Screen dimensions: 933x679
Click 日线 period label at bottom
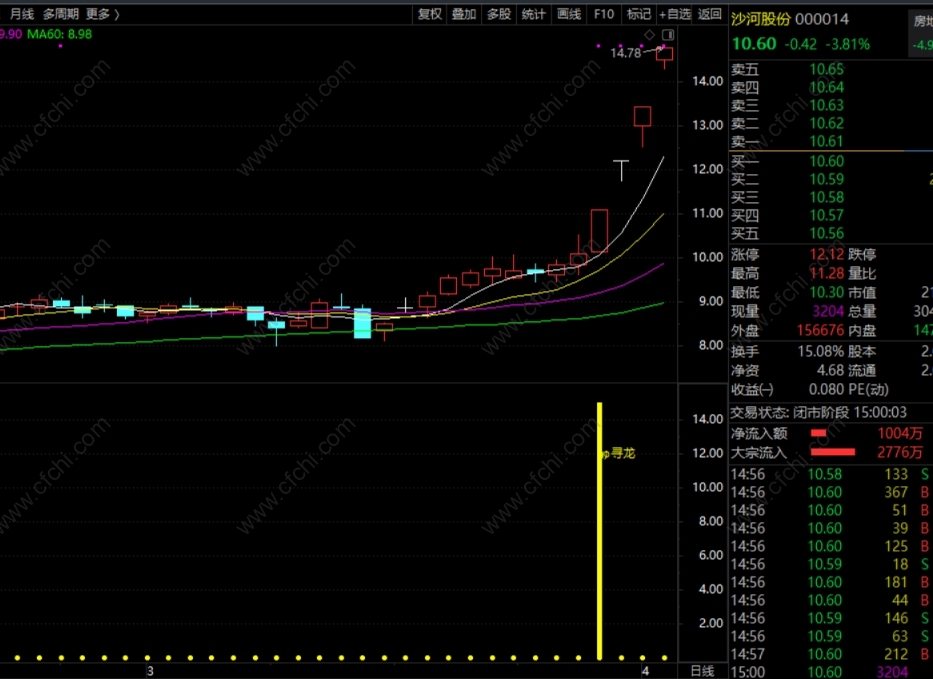coord(703,671)
